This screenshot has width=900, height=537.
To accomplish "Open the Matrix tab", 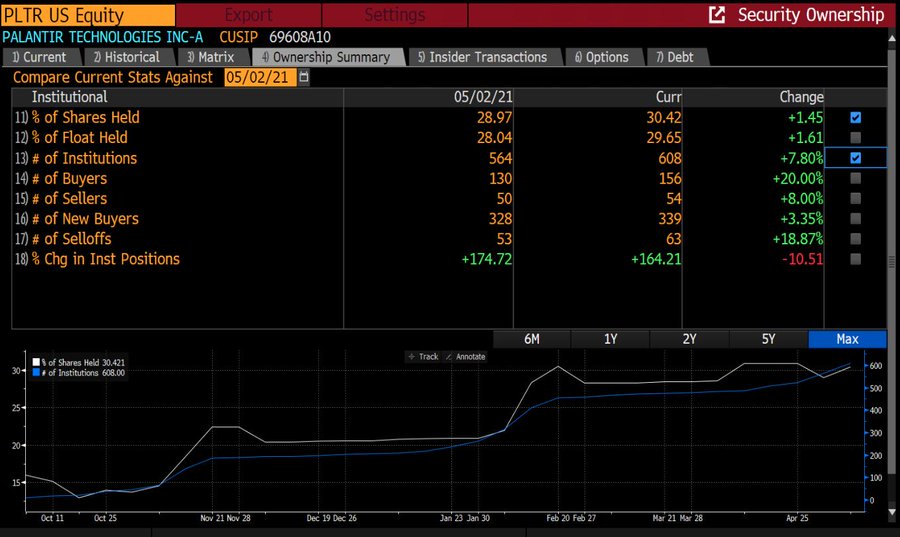I will point(212,57).
